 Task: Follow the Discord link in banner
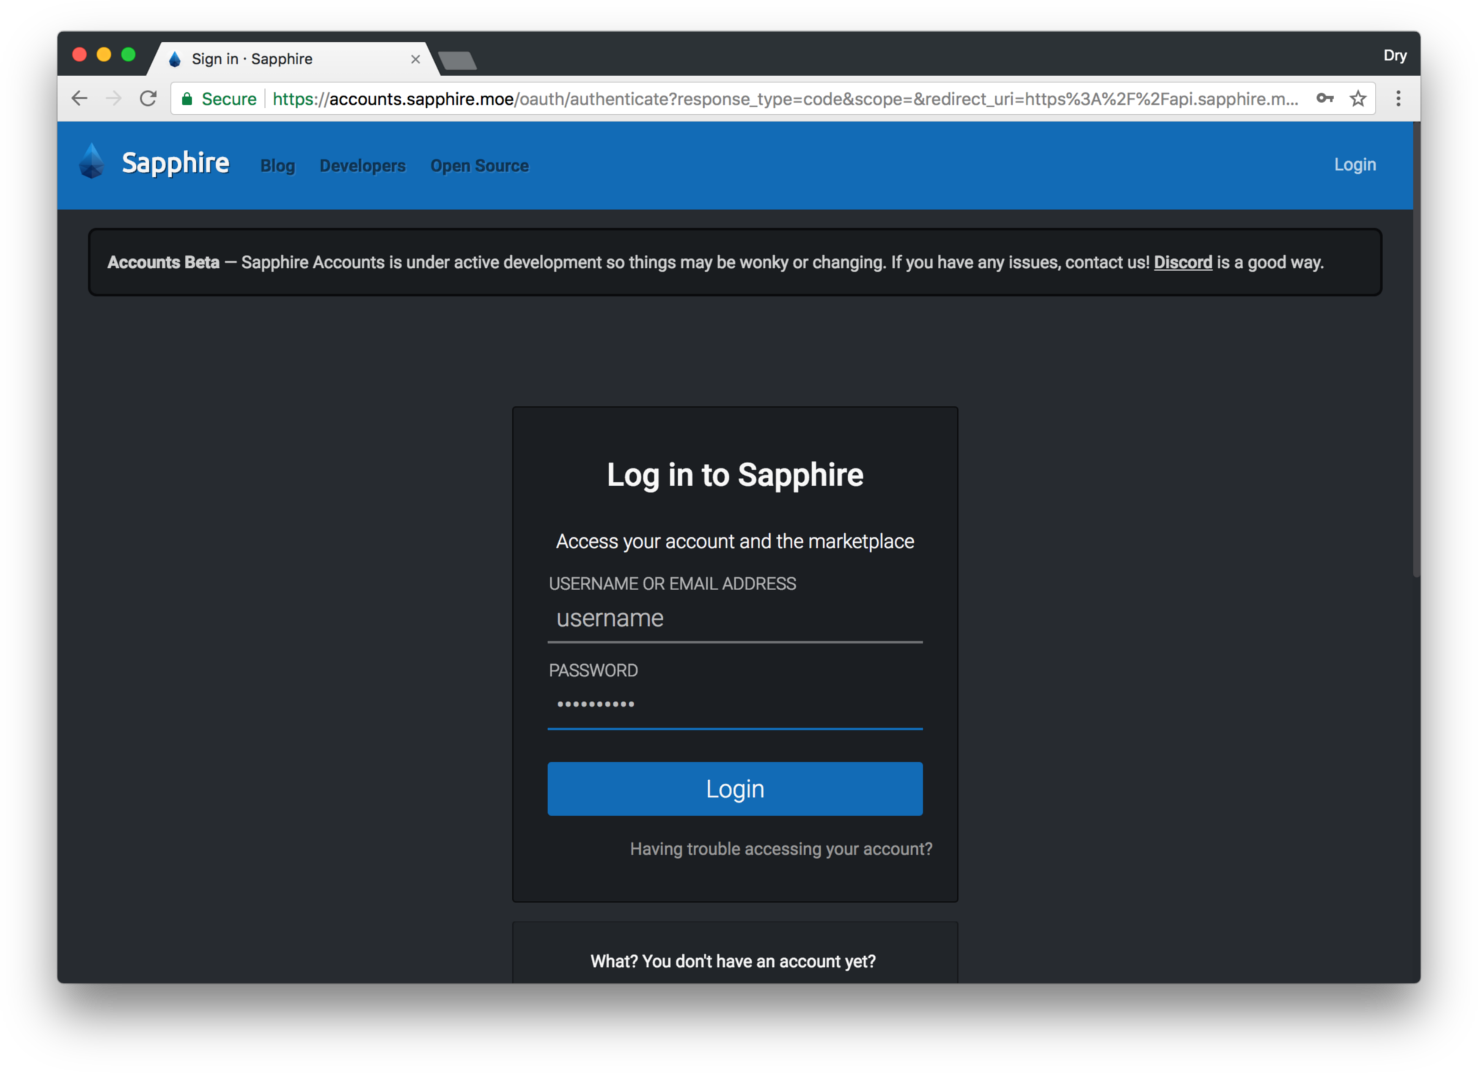(1183, 262)
